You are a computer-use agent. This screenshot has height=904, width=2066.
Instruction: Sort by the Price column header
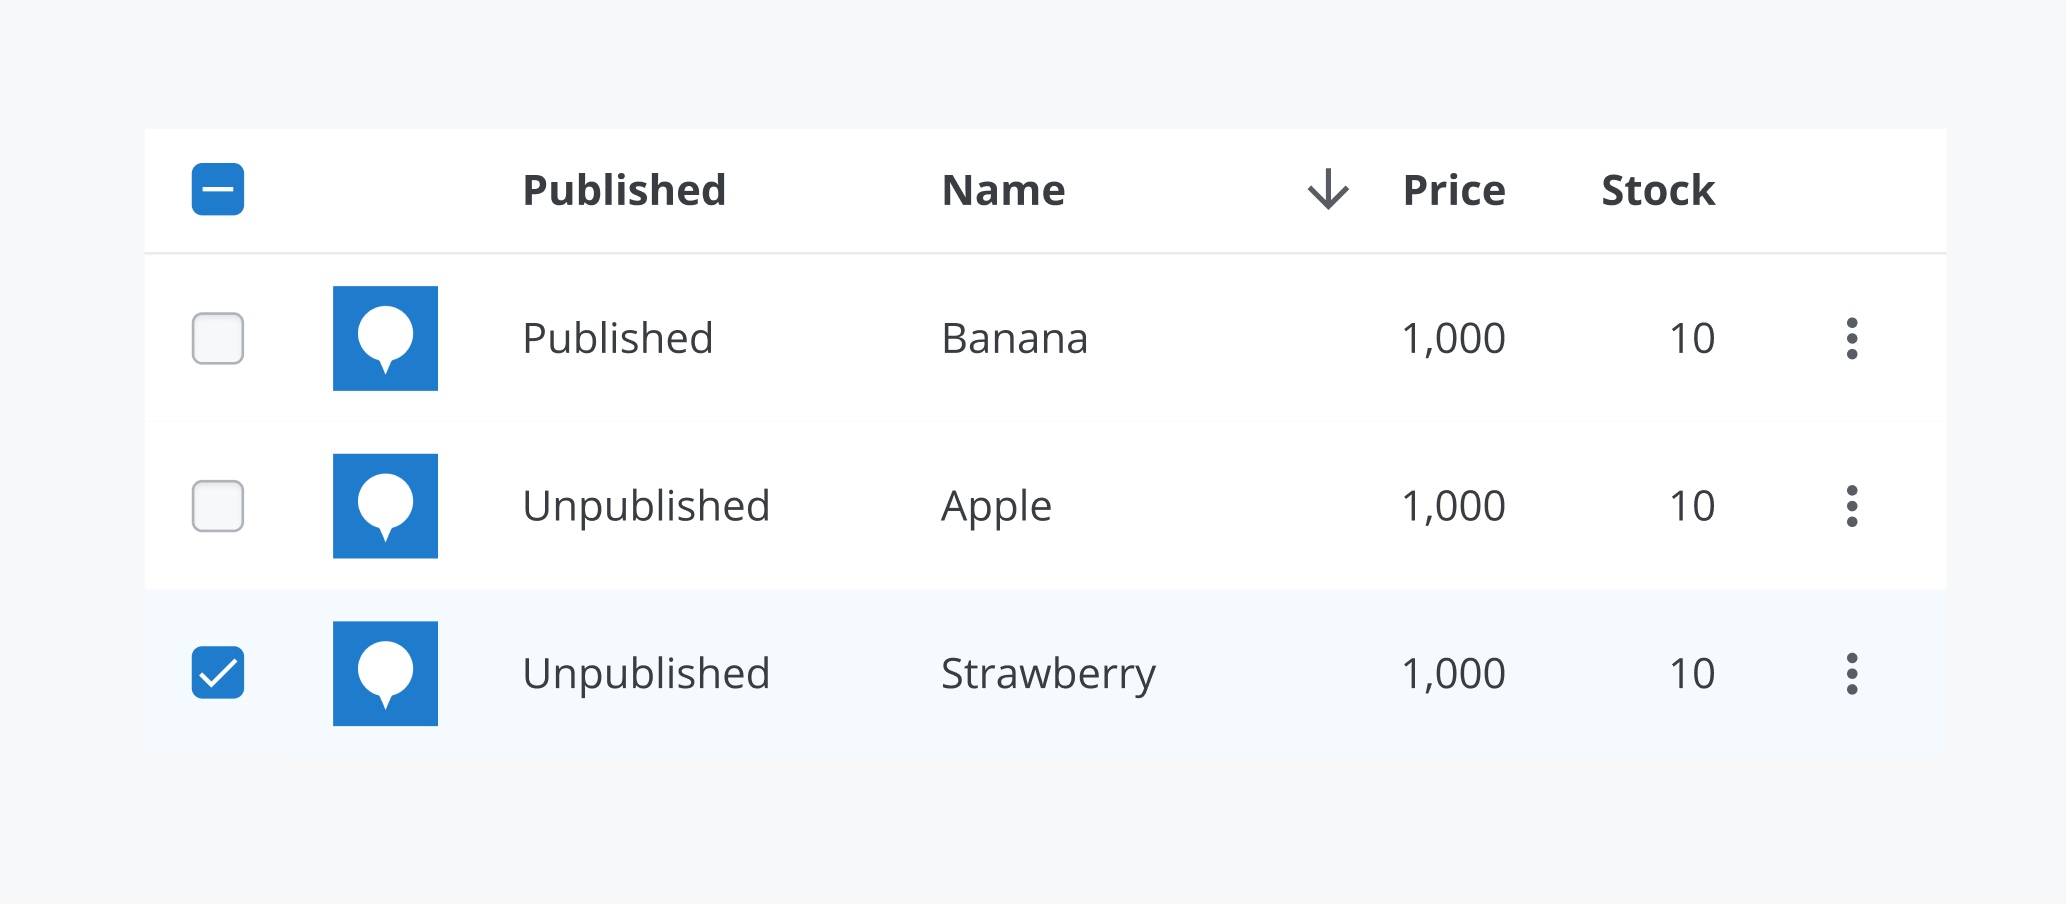click(x=1454, y=190)
